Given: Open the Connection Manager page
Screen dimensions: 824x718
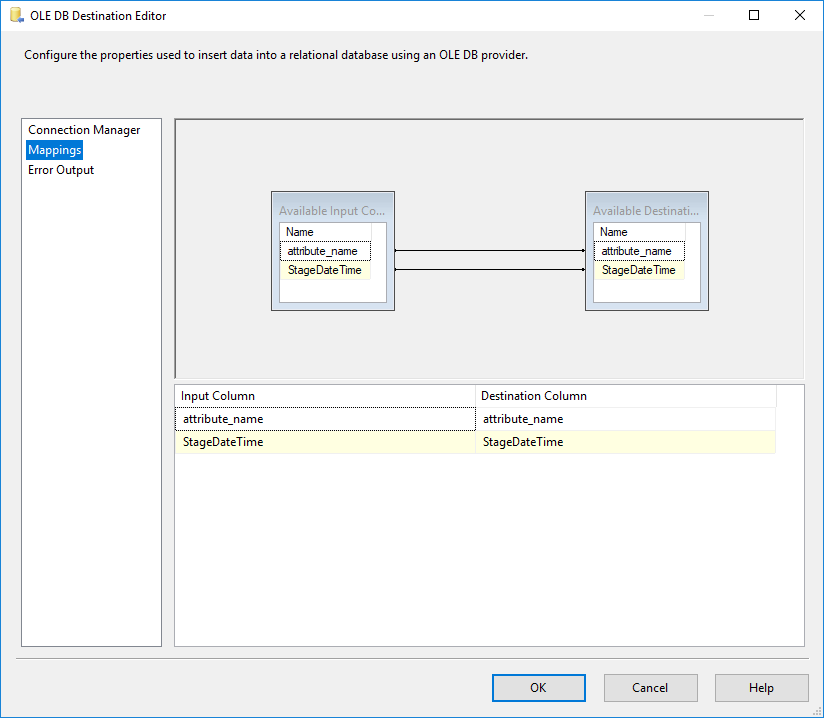Looking at the screenshot, I should 84,130.
